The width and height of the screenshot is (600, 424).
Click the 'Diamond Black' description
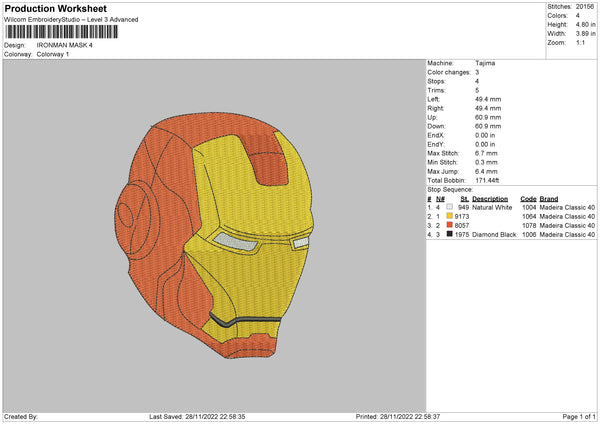(x=494, y=235)
